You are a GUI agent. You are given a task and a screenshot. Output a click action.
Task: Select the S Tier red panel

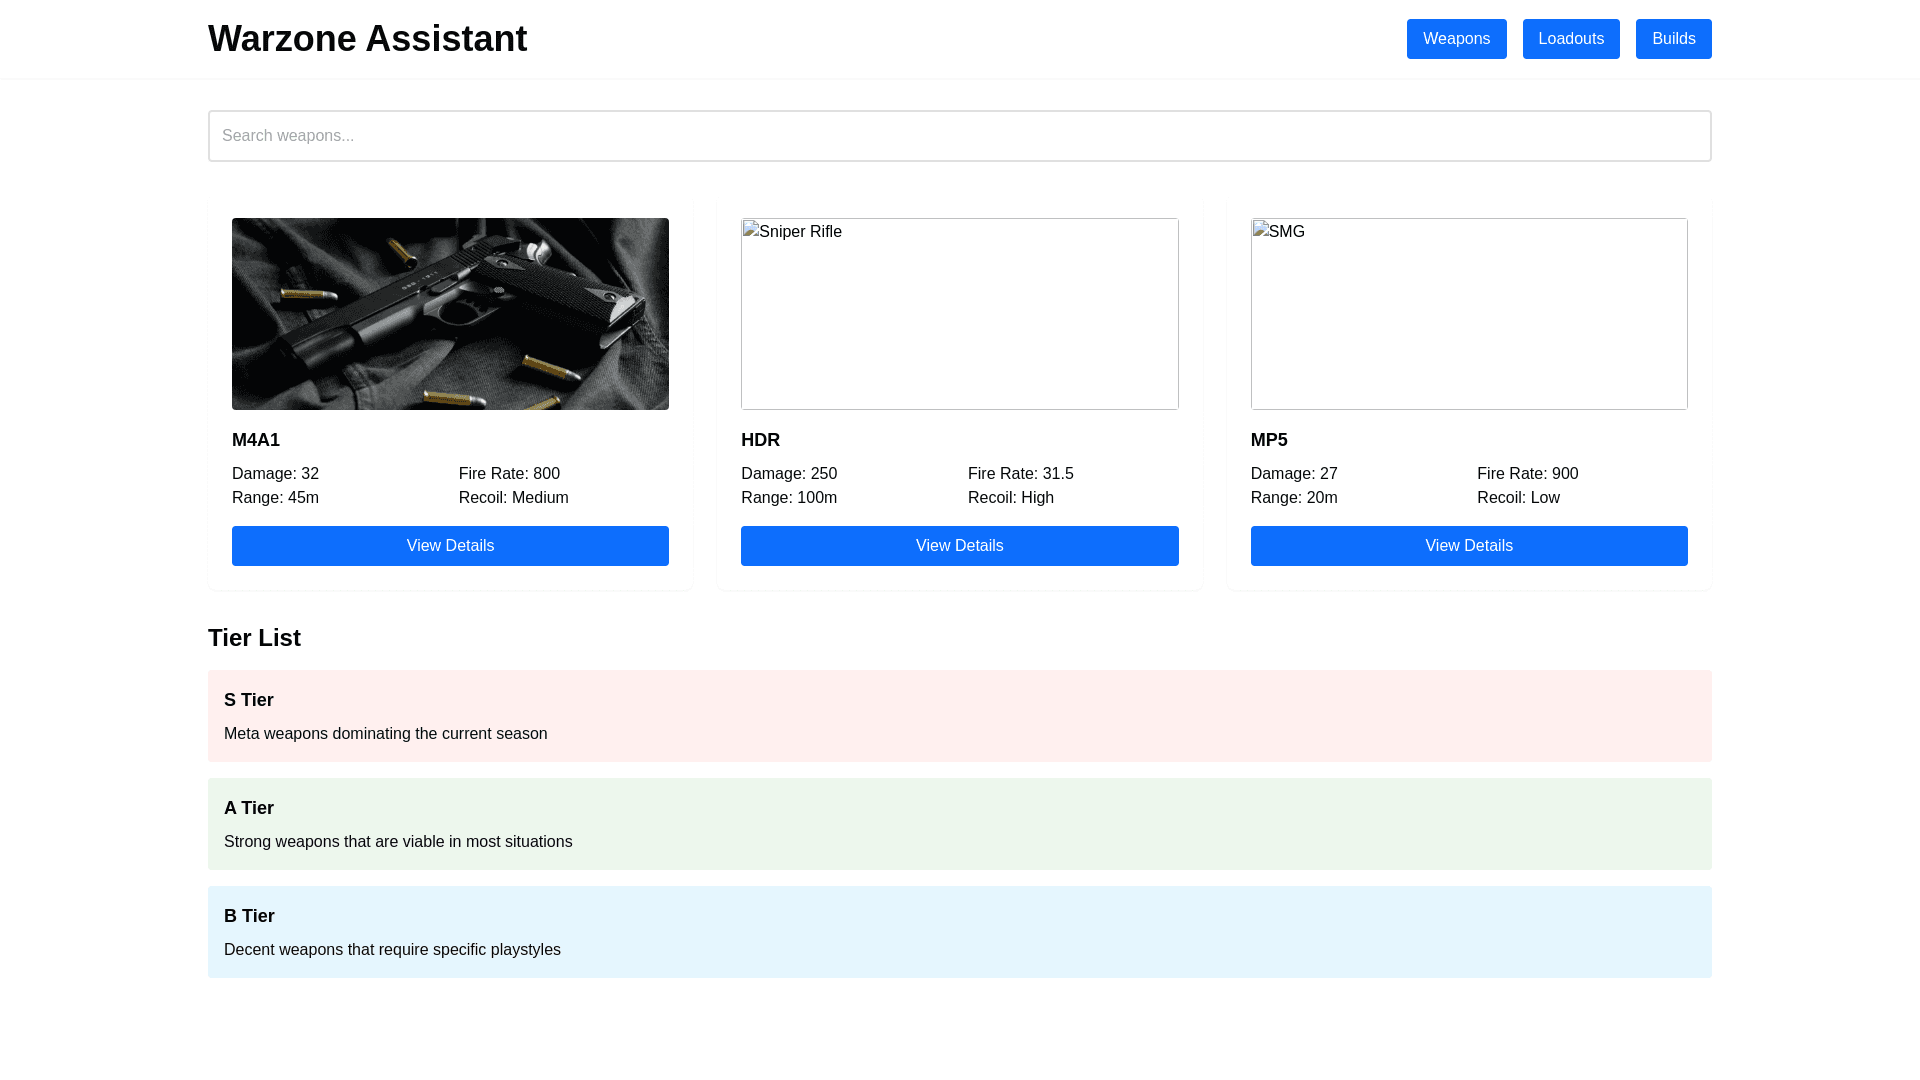959,716
